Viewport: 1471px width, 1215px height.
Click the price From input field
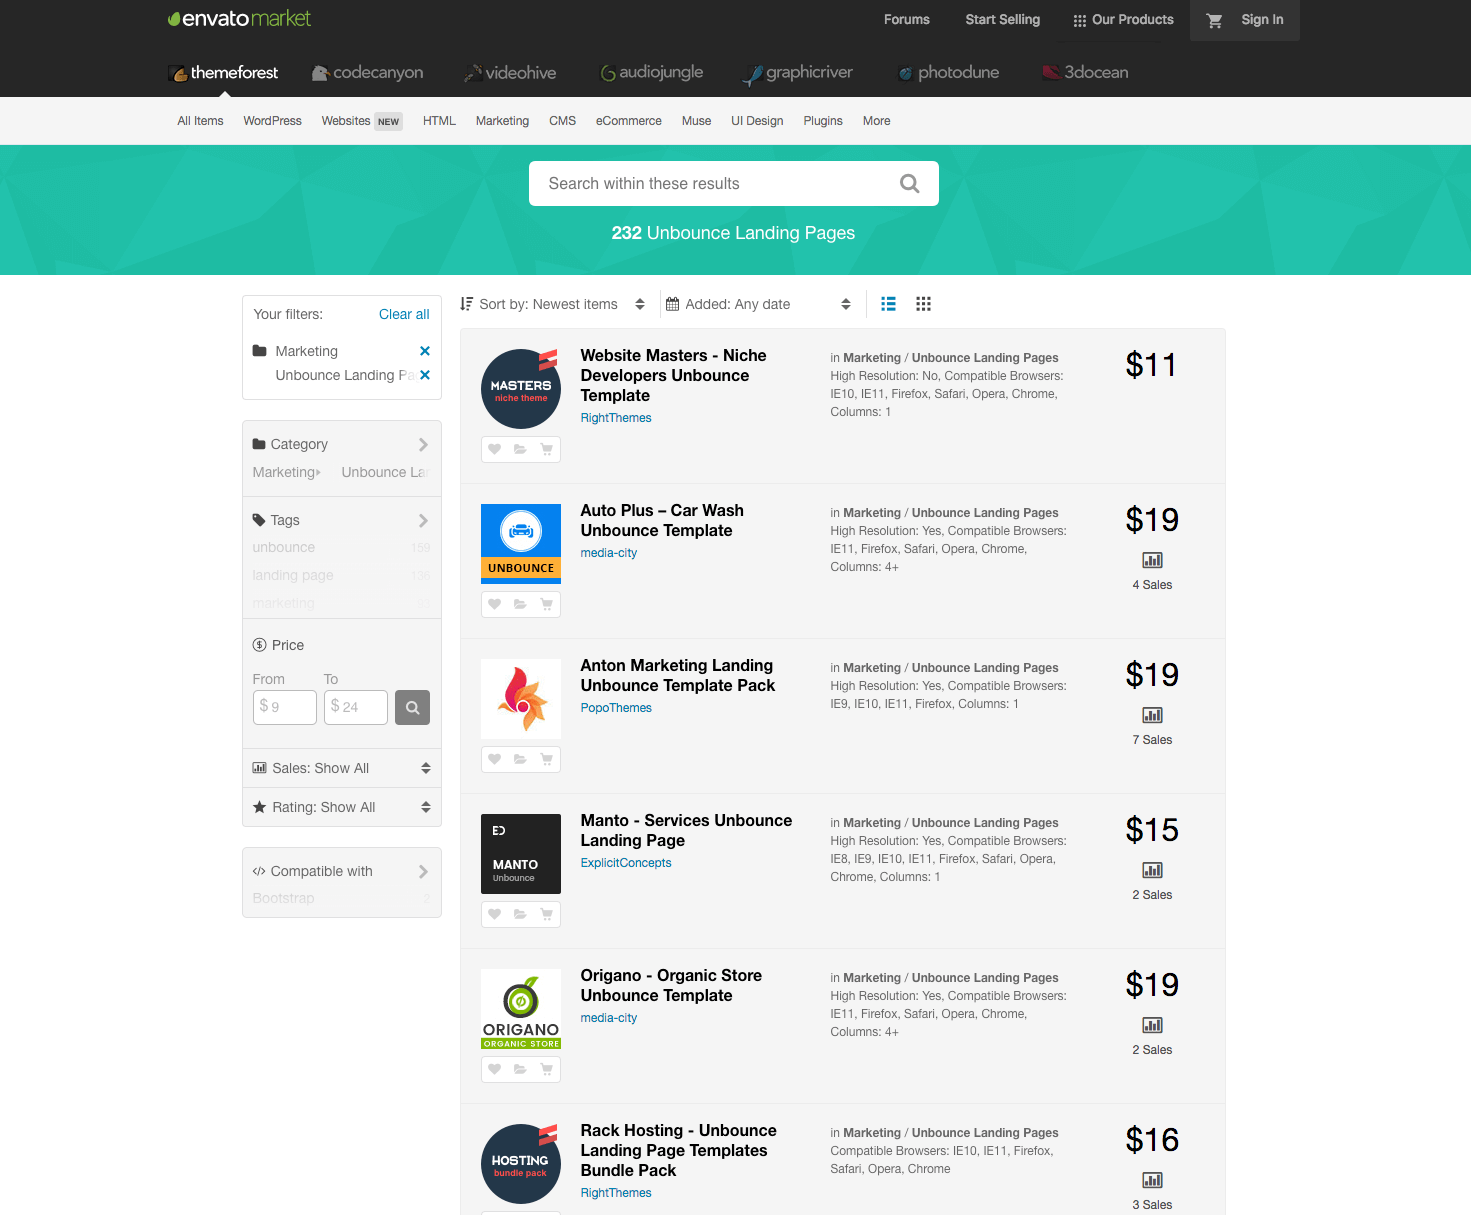click(x=285, y=707)
